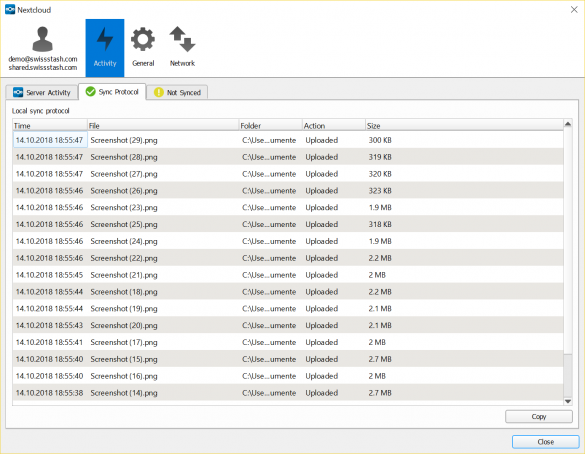Image resolution: width=585 pixels, height=454 pixels.
Task: Click the 300 KB size cell
Action: click(380, 140)
